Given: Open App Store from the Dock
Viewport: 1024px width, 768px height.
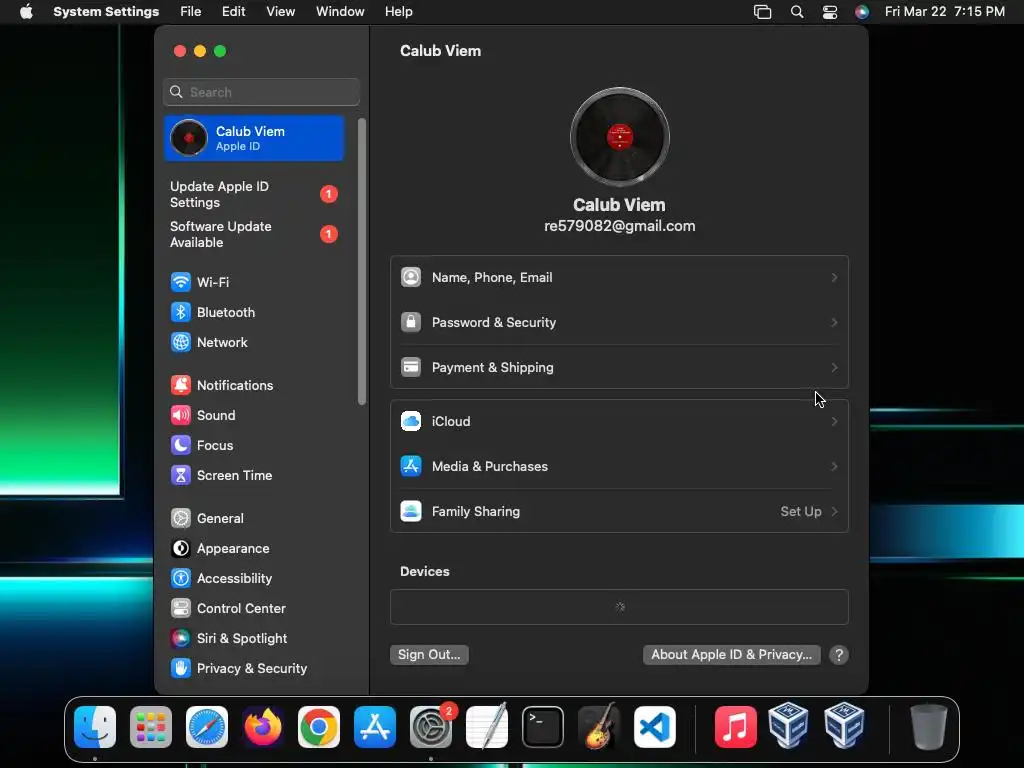Looking at the screenshot, I should point(375,727).
